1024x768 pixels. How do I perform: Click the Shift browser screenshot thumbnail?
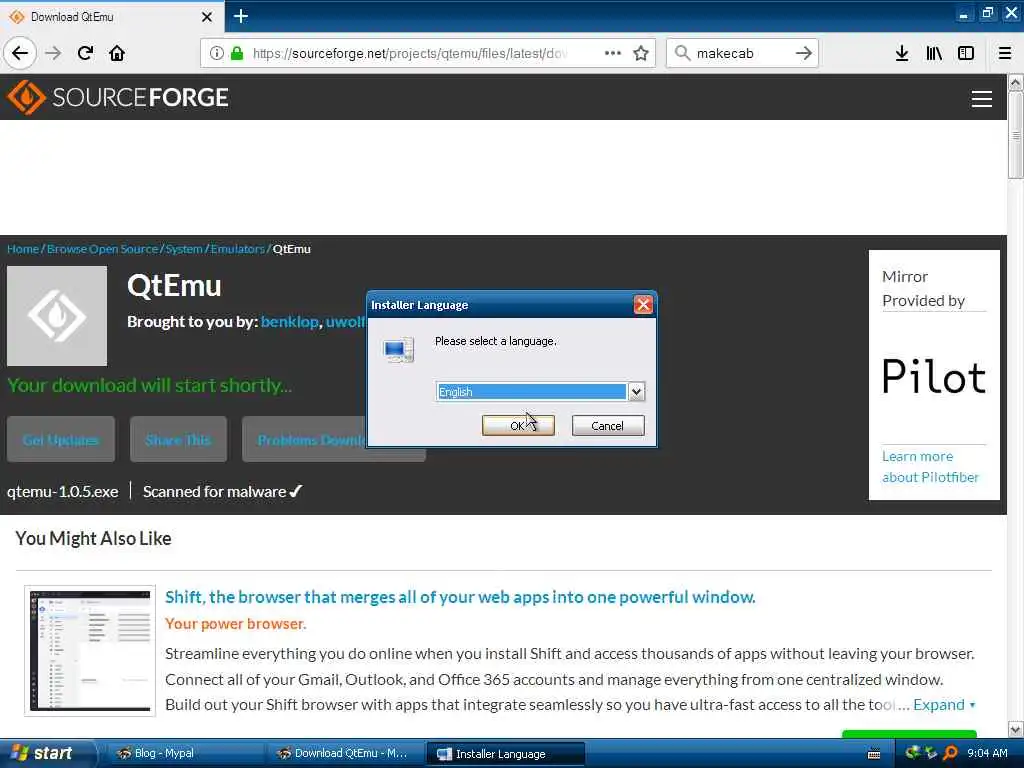(x=90, y=651)
